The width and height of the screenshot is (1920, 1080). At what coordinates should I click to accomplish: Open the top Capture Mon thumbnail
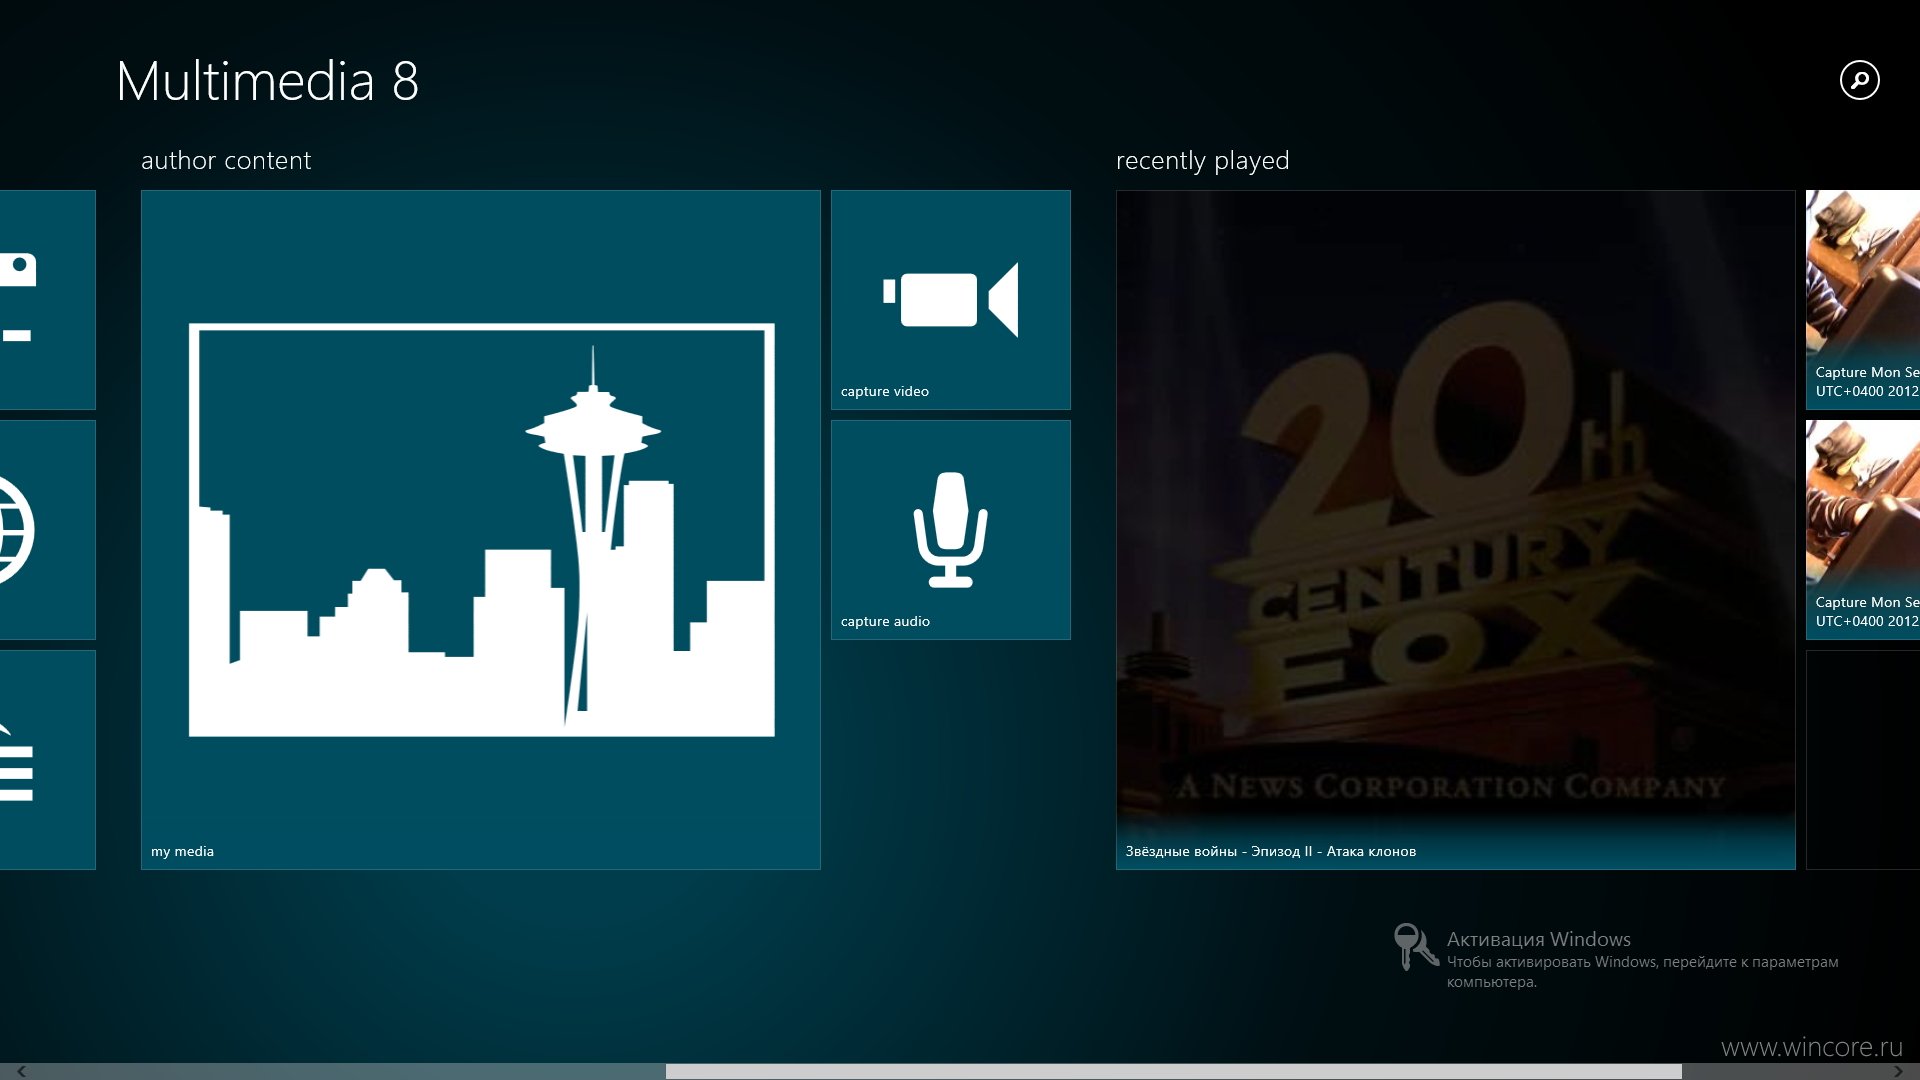click(1863, 300)
